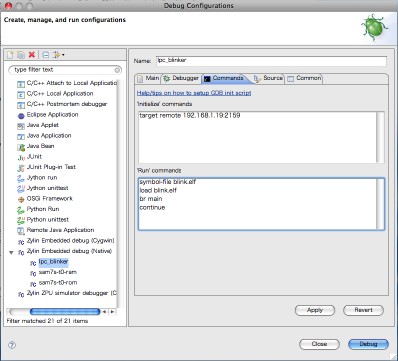Select C/C++ Attach to Local Application
The height and width of the screenshot is (361, 398).
click(x=71, y=83)
